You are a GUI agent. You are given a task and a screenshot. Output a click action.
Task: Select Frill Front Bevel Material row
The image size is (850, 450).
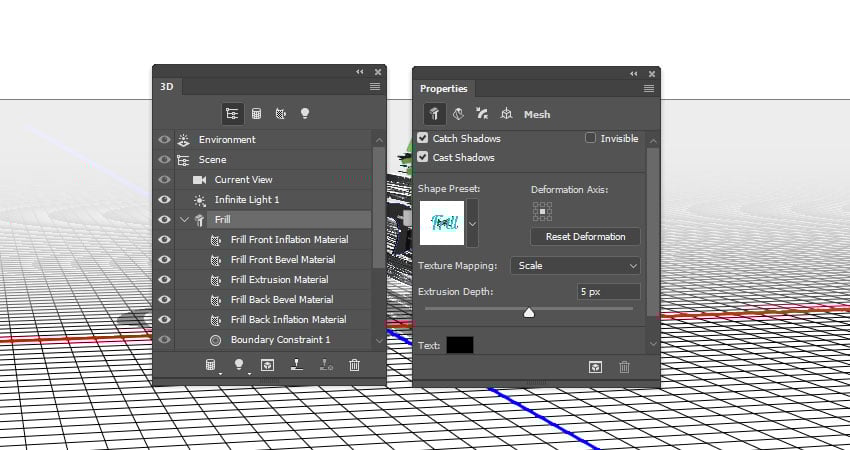273,260
